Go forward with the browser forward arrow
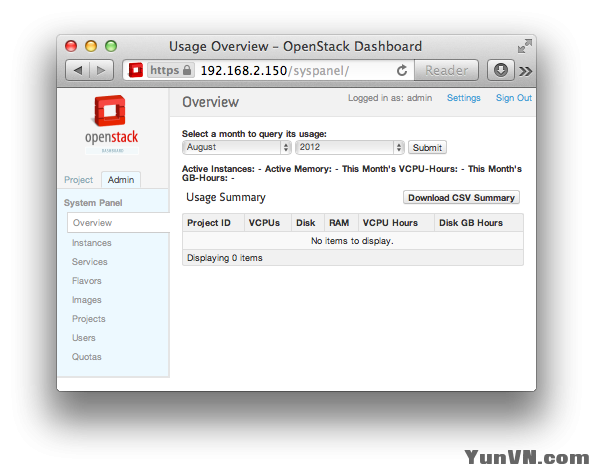 pyautogui.click(x=101, y=70)
